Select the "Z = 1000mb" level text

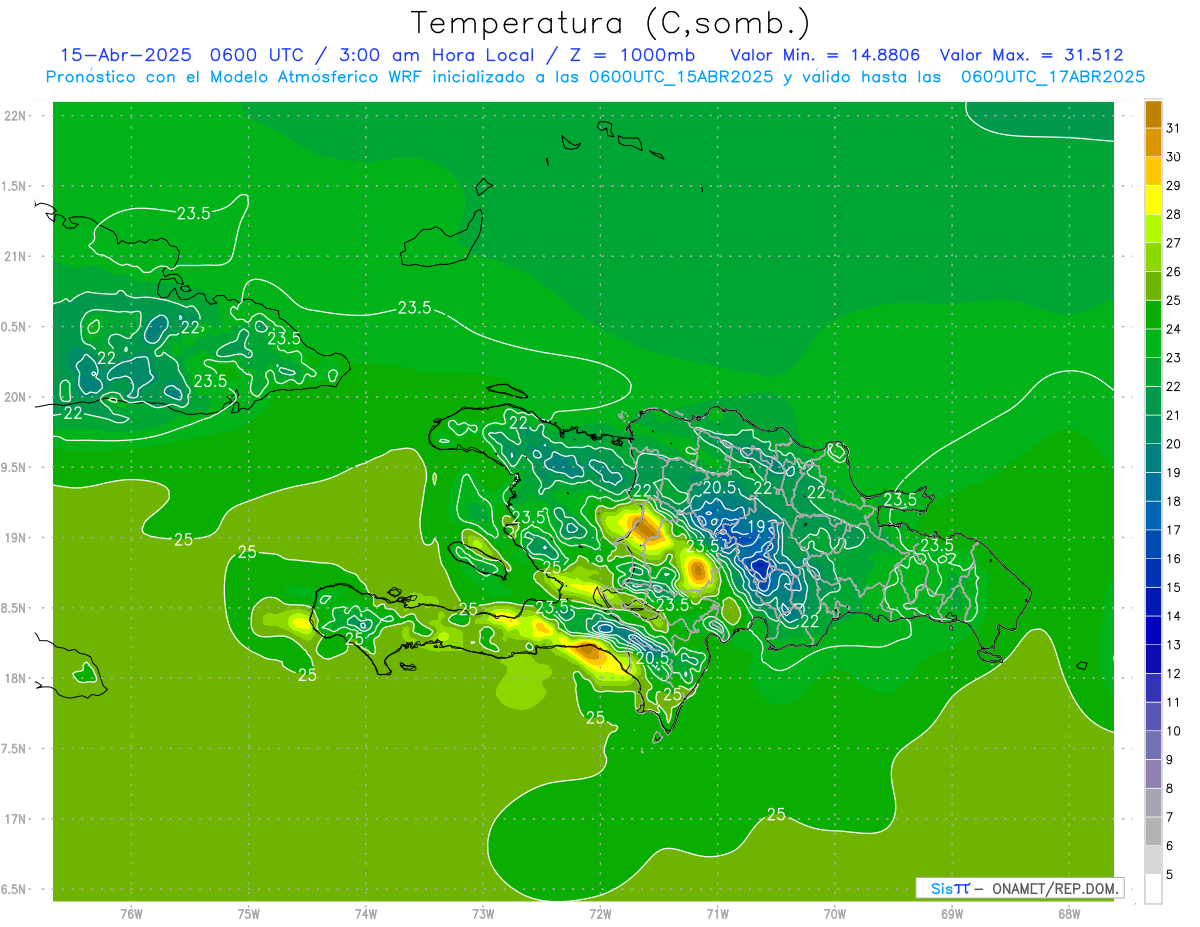pos(634,55)
